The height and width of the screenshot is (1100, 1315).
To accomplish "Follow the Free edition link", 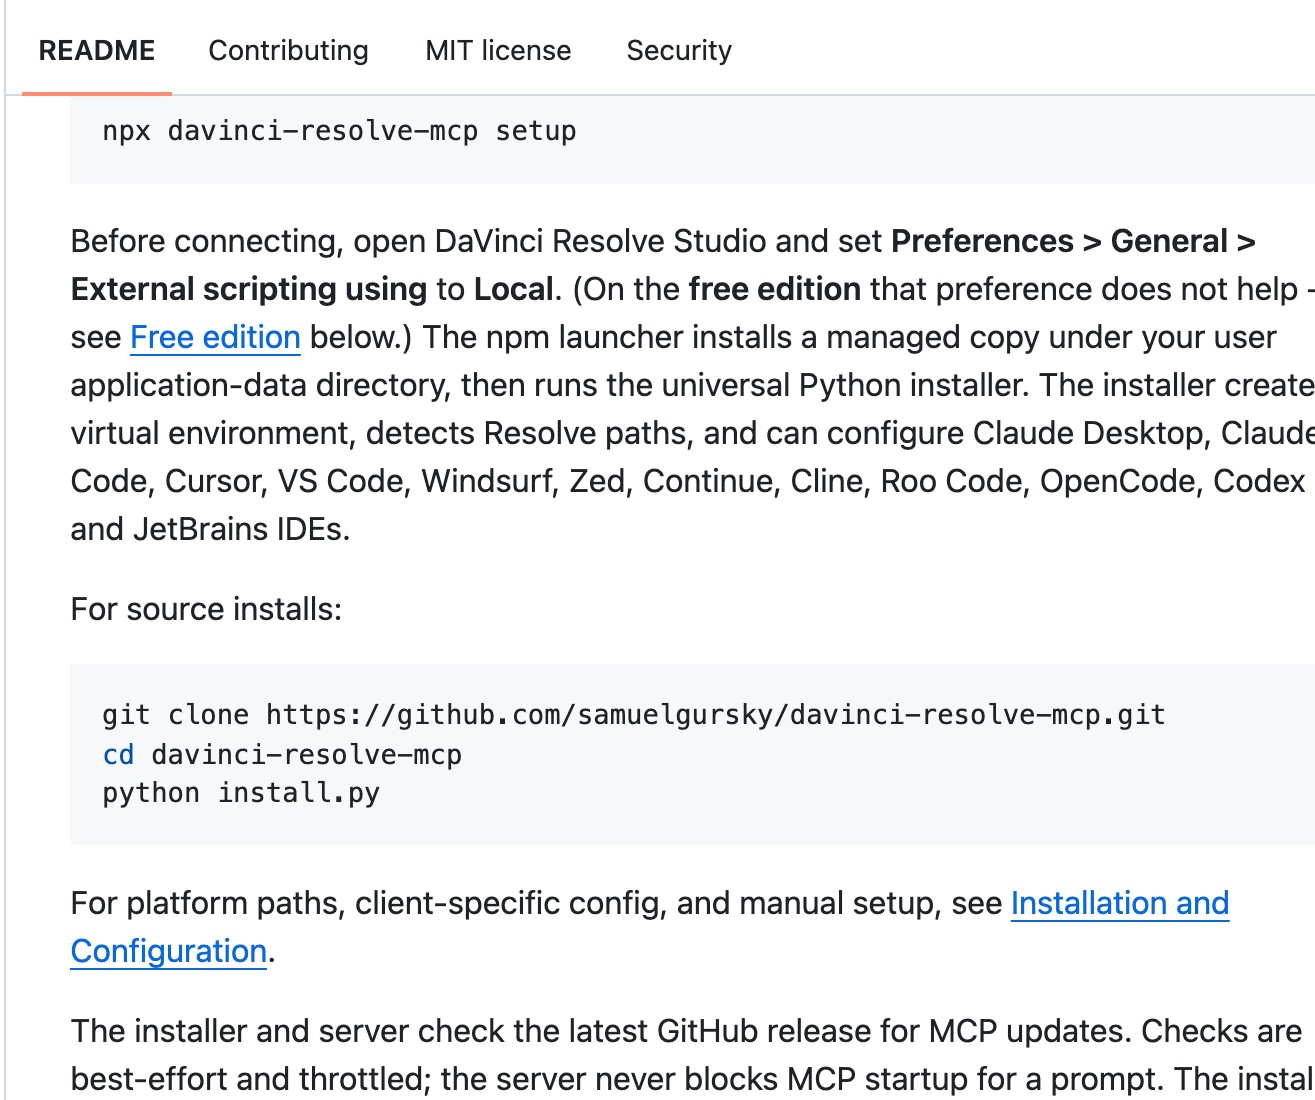I will point(215,338).
